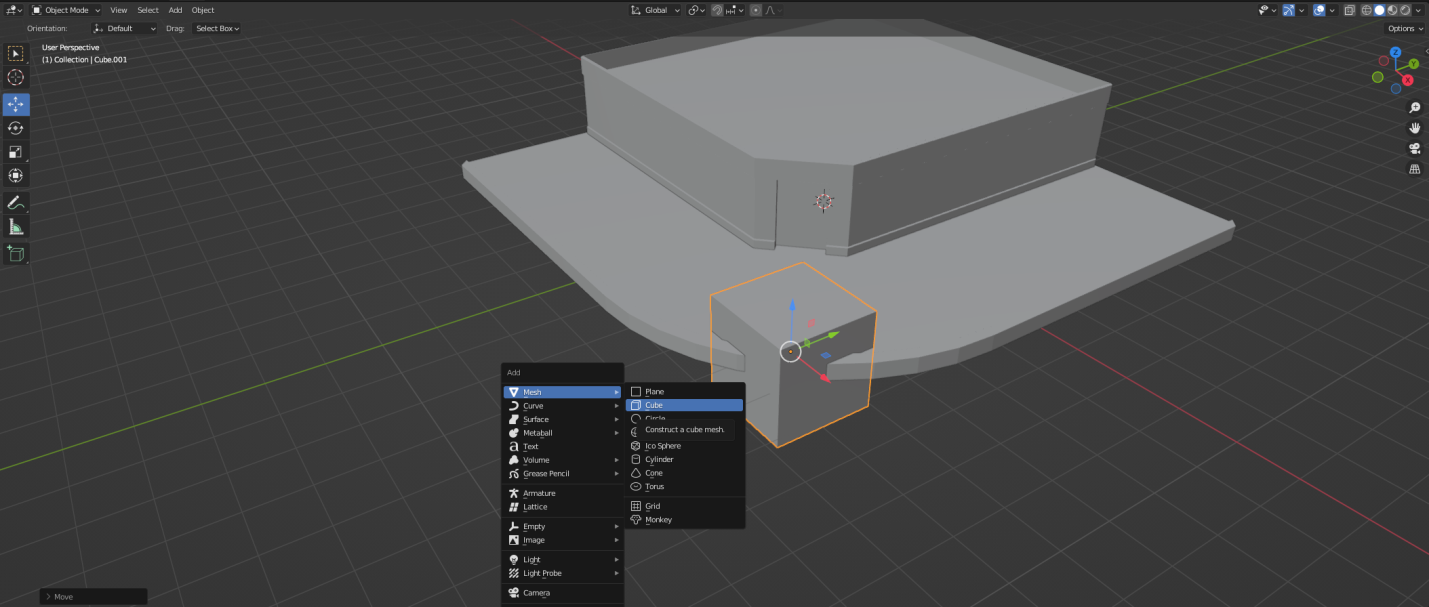The width and height of the screenshot is (1429, 607).
Task: Choose Camera in Add menu
Action: tap(563, 593)
